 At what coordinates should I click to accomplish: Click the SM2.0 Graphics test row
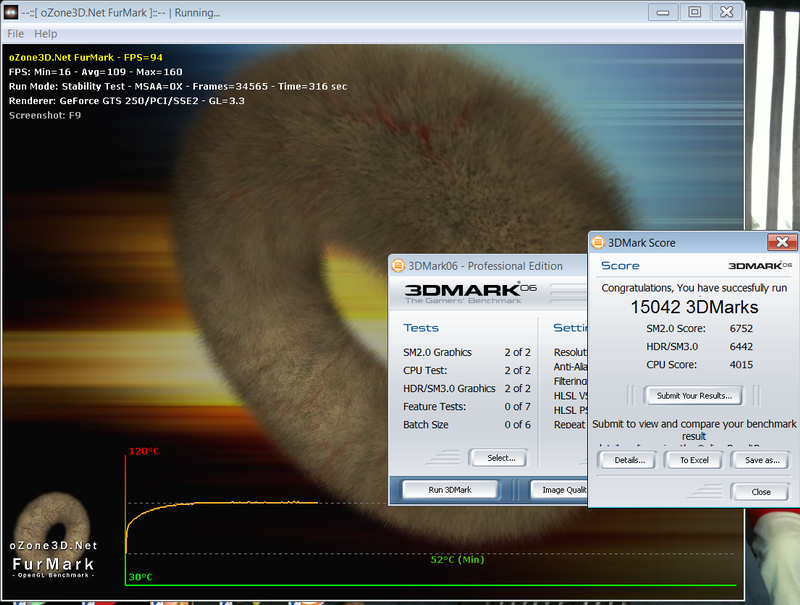(466, 352)
